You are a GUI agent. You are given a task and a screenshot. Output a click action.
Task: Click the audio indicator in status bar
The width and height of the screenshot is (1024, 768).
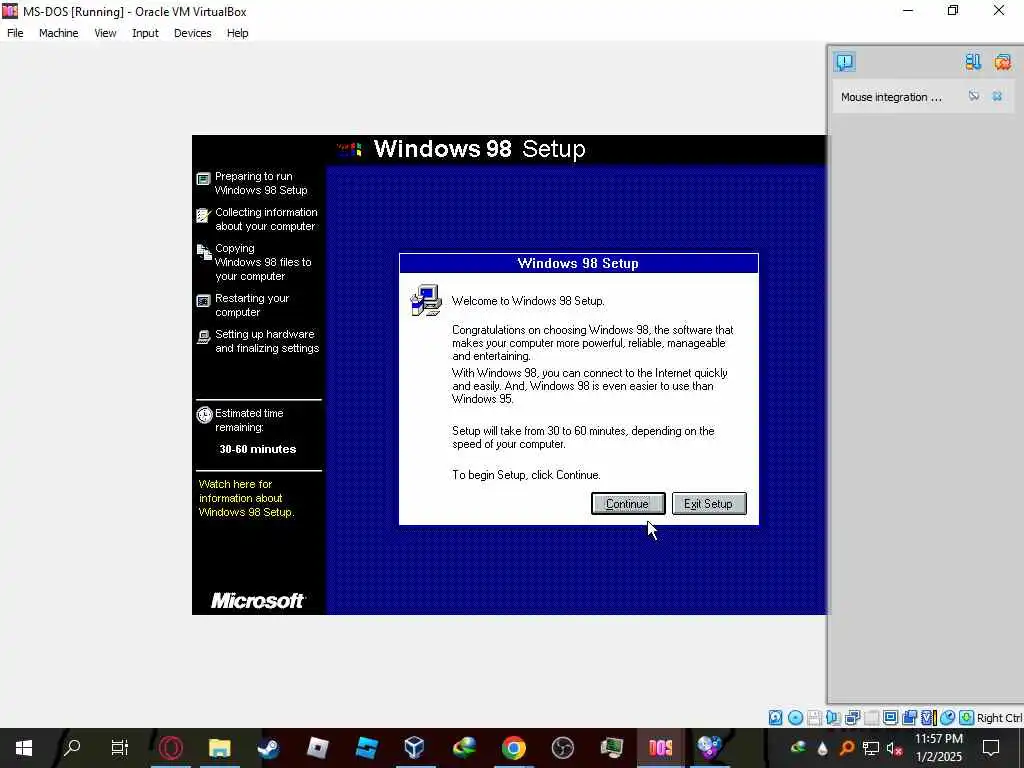coord(833,718)
